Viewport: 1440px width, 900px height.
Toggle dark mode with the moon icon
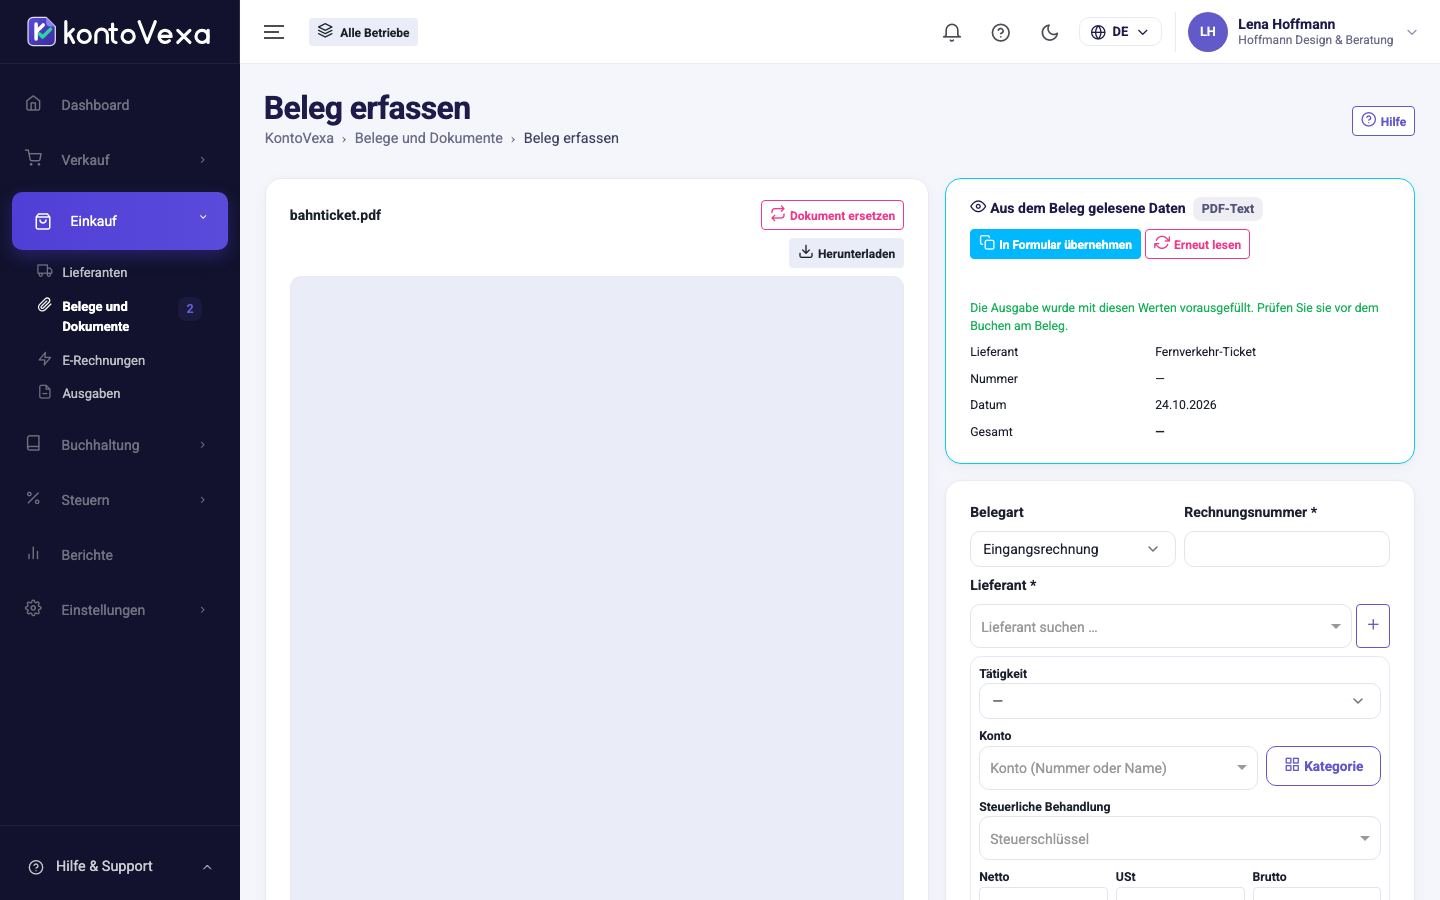(1050, 32)
